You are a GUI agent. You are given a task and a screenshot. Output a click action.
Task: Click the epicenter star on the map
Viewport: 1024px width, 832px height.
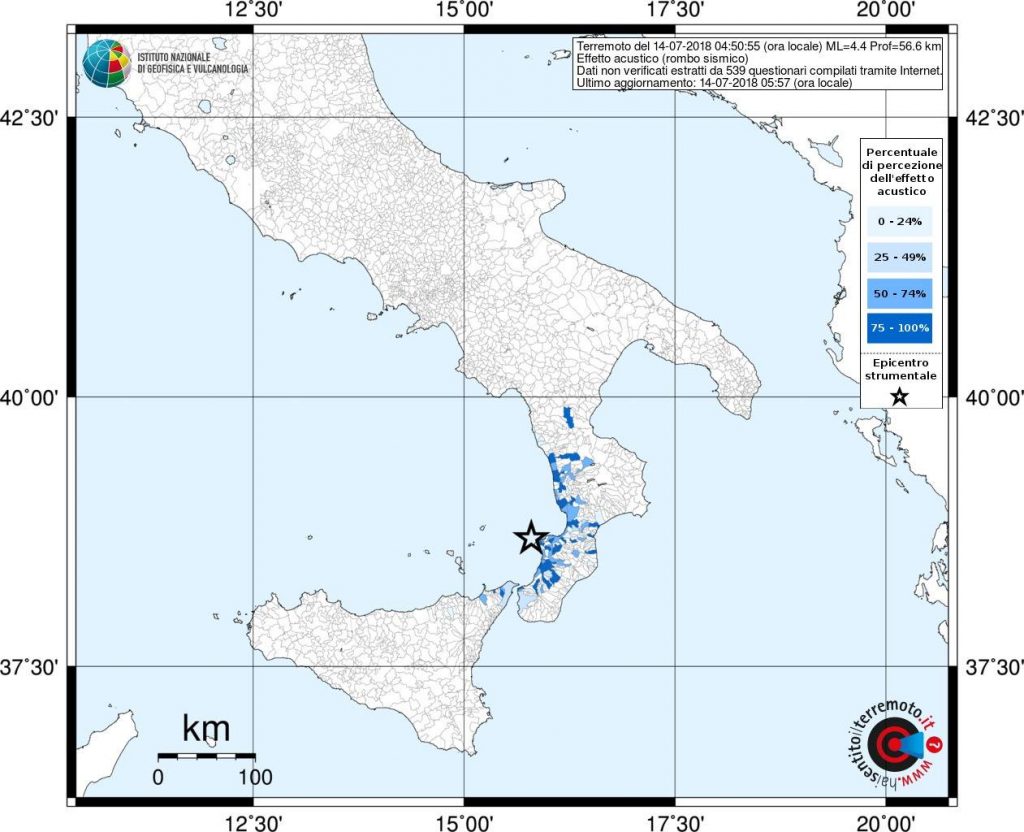(x=530, y=538)
